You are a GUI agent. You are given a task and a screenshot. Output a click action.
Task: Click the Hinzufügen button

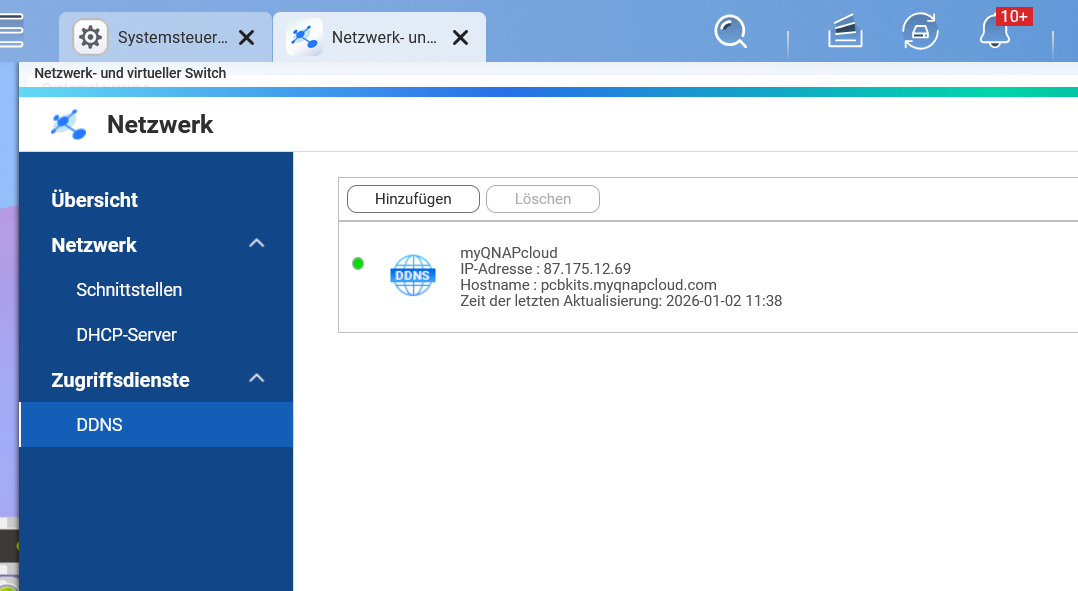point(413,199)
